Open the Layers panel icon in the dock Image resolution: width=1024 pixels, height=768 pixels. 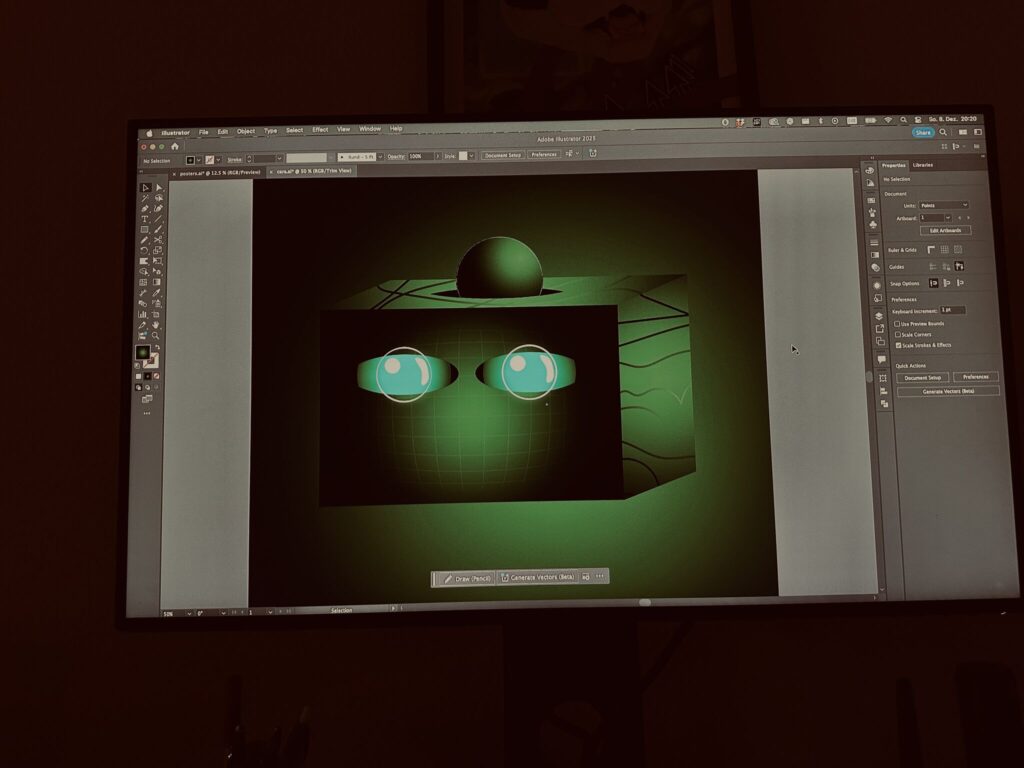(x=879, y=315)
